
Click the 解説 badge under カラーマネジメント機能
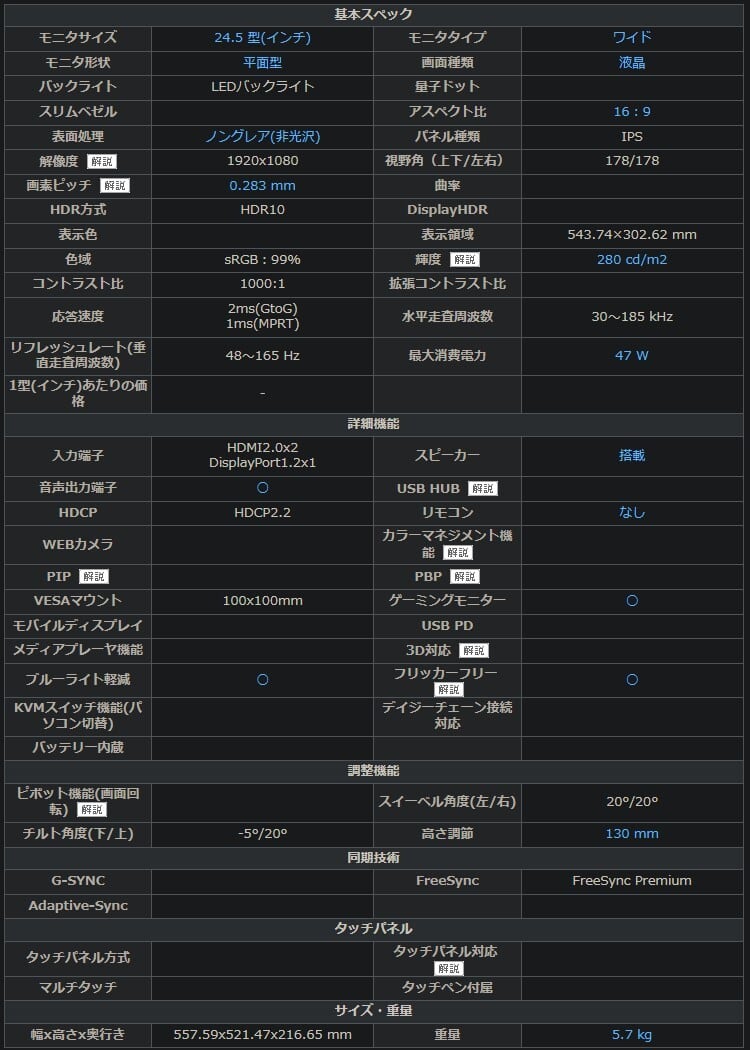[457, 553]
